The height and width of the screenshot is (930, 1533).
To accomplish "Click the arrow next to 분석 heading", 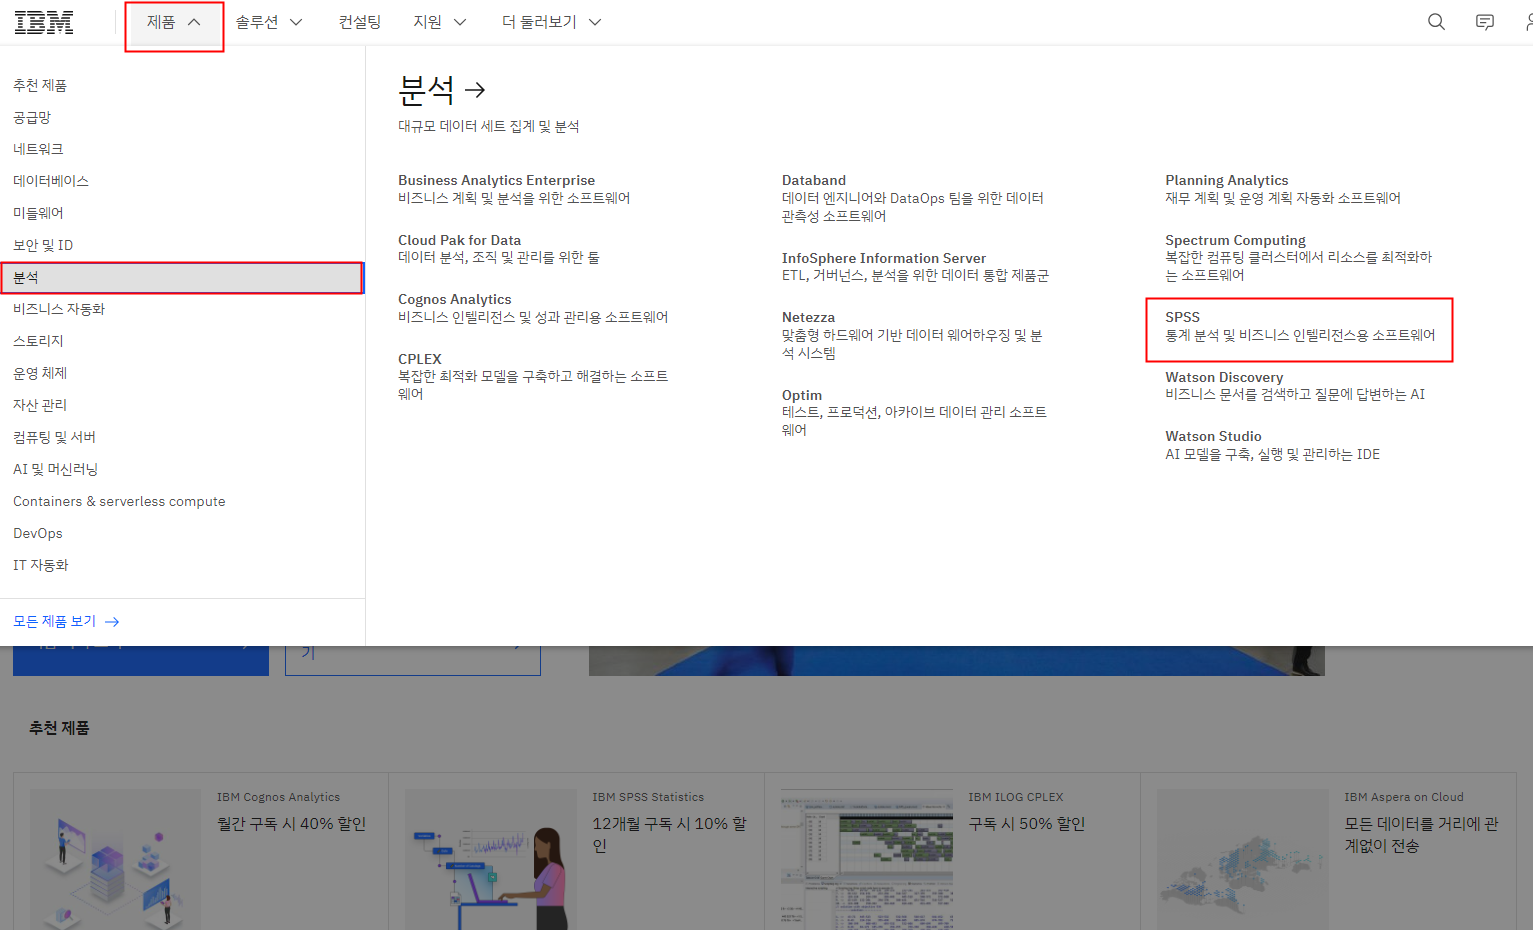I will pyautogui.click(x=476, y=90).
